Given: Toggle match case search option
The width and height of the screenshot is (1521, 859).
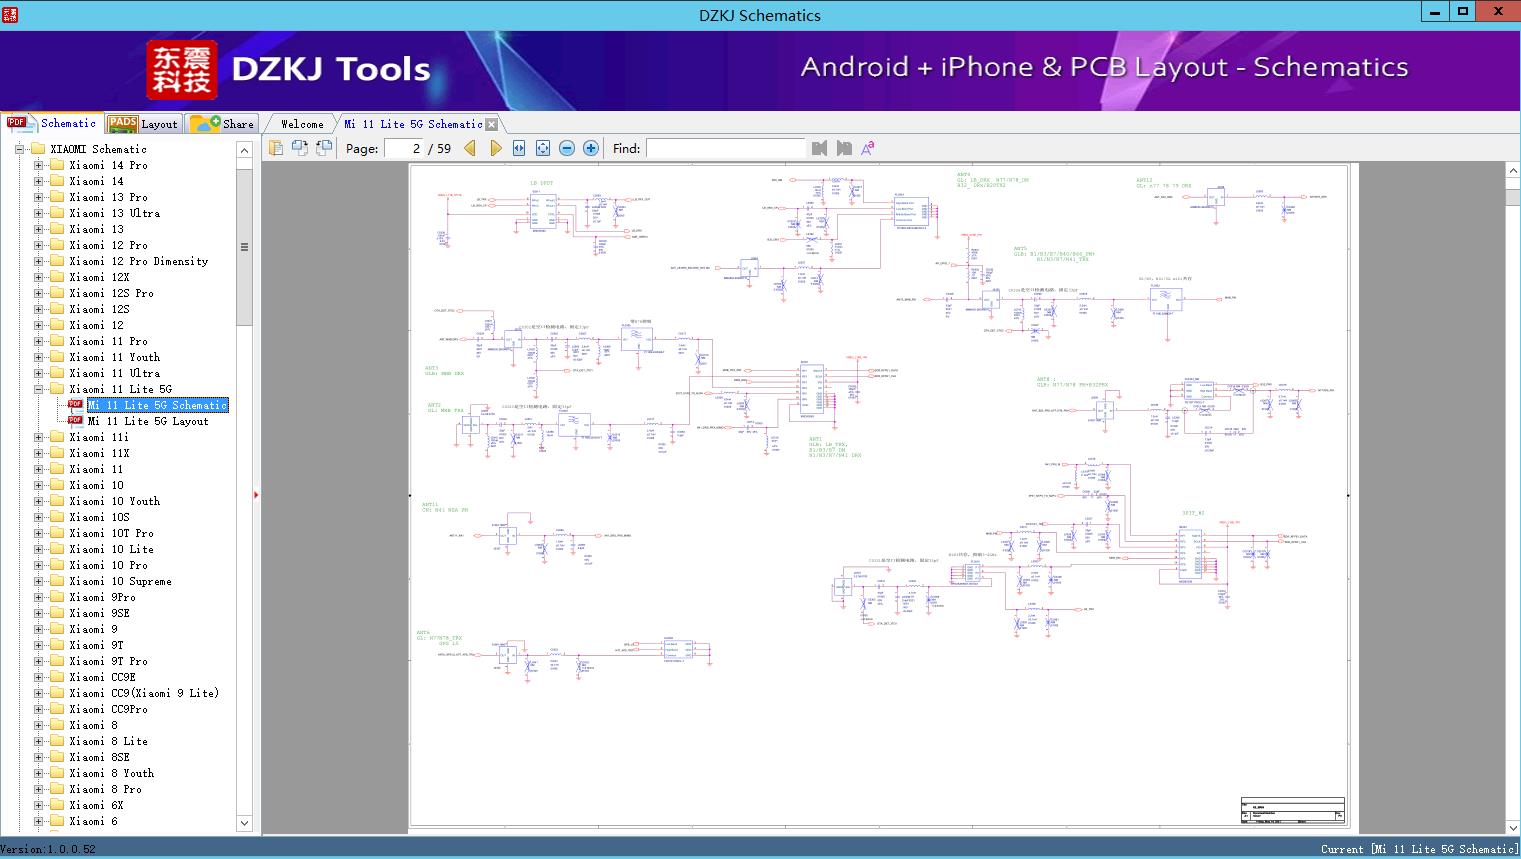Looking at the screenshot, I should [868, 148].
